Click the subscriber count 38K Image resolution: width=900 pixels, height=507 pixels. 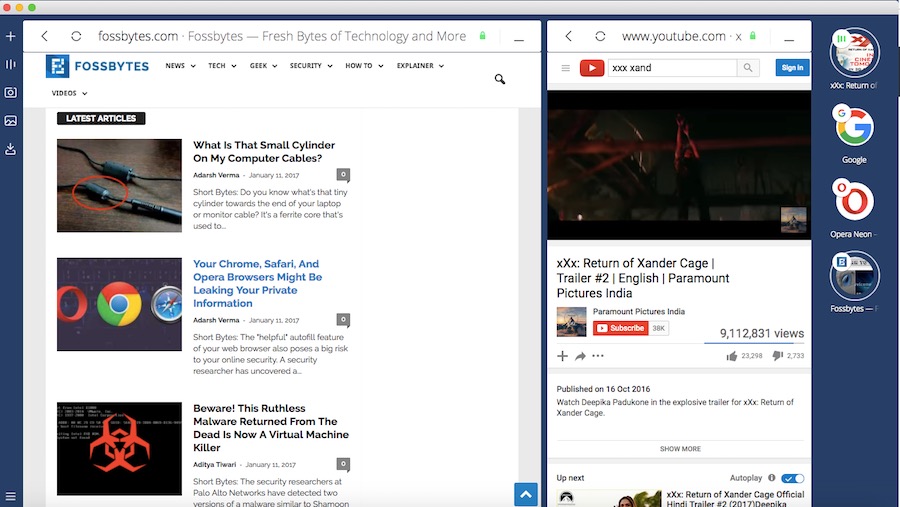(658, 328)
